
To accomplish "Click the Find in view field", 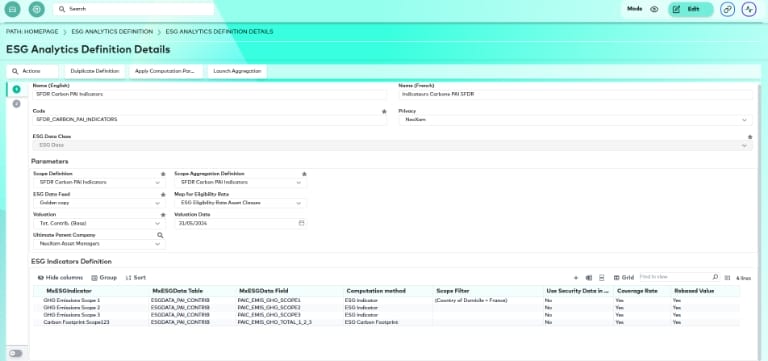I will pyautogui.click(x=675, y=277).
